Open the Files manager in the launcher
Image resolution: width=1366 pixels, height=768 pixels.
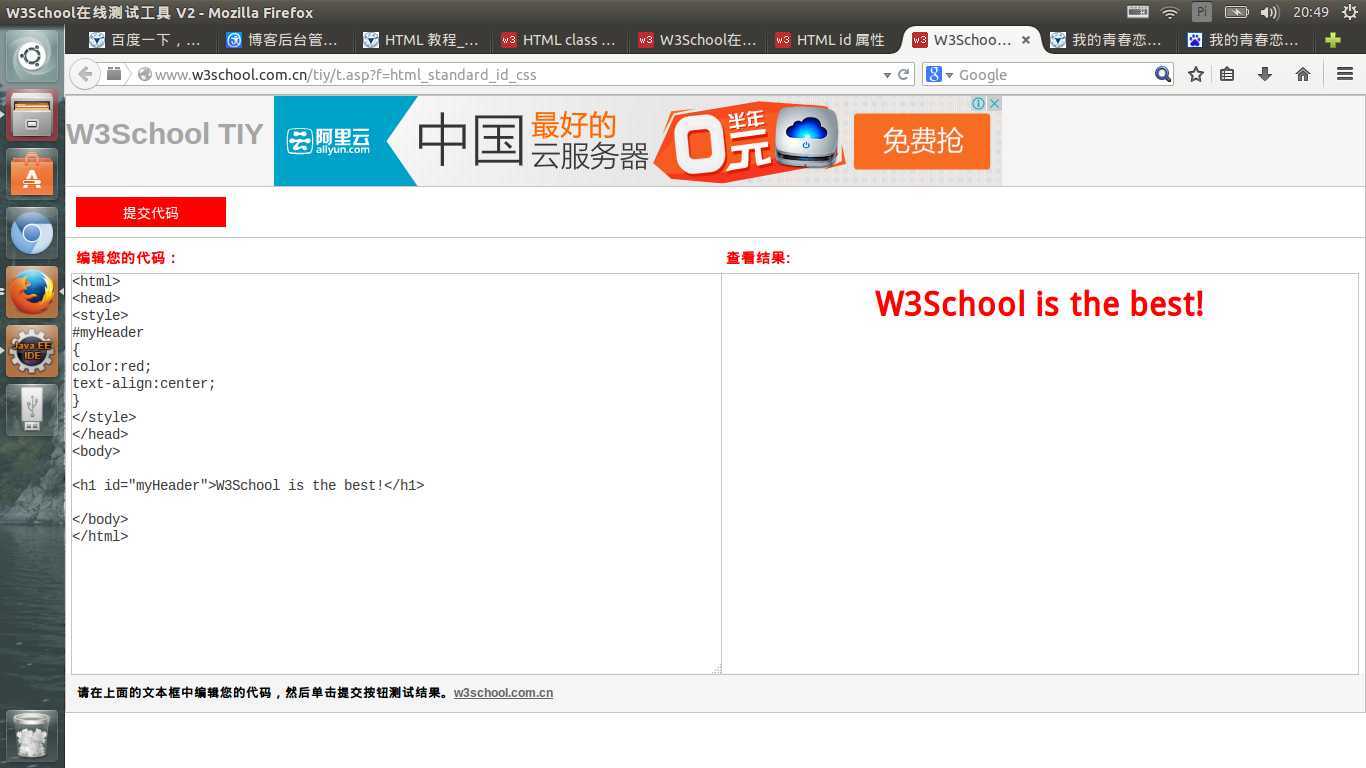32,115
